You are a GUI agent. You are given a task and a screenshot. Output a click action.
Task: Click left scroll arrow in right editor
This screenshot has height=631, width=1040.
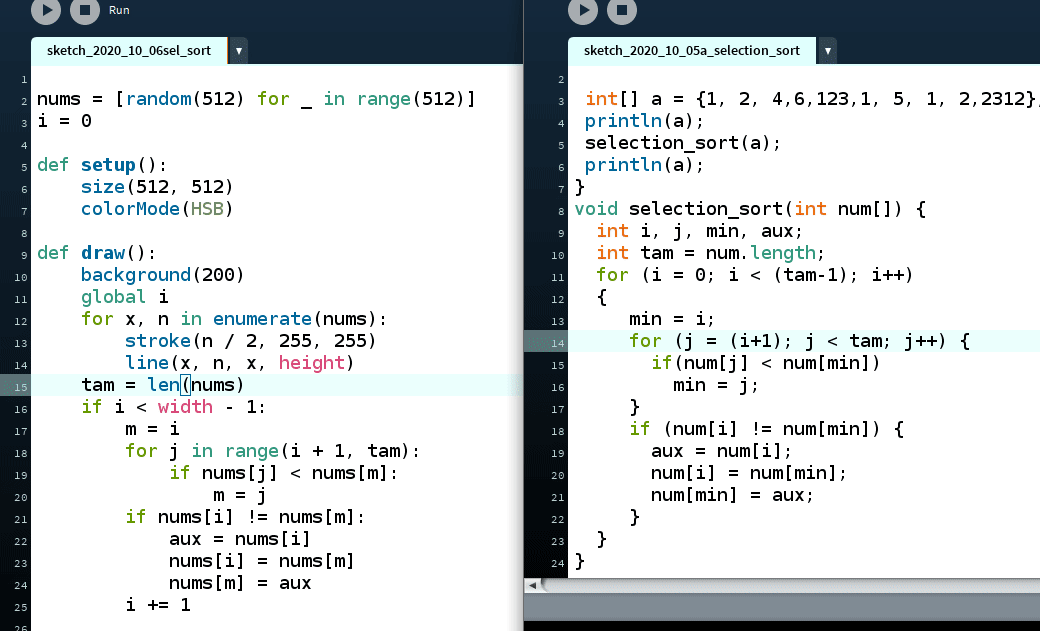[x=532, y=584]
